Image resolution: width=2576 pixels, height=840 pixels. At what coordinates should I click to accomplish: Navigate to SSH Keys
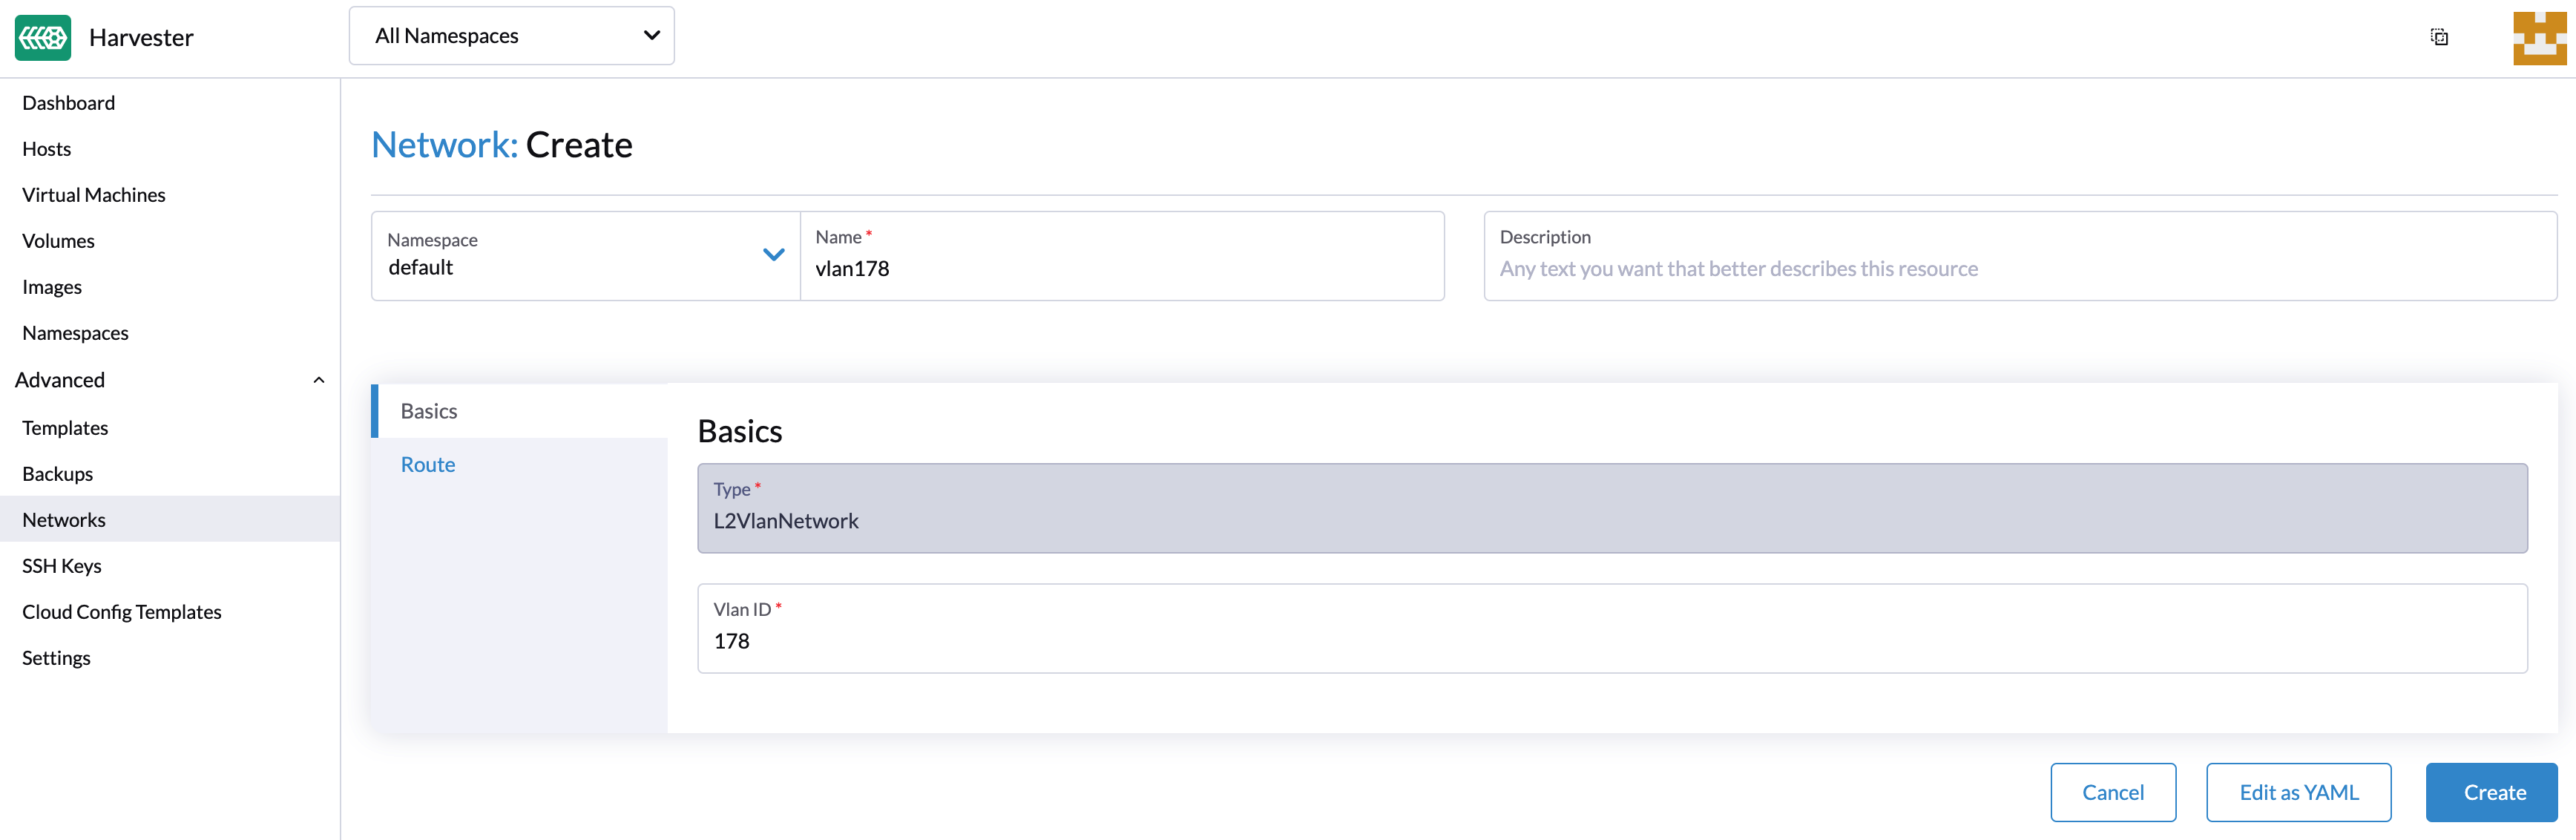[x=62, y=566]
